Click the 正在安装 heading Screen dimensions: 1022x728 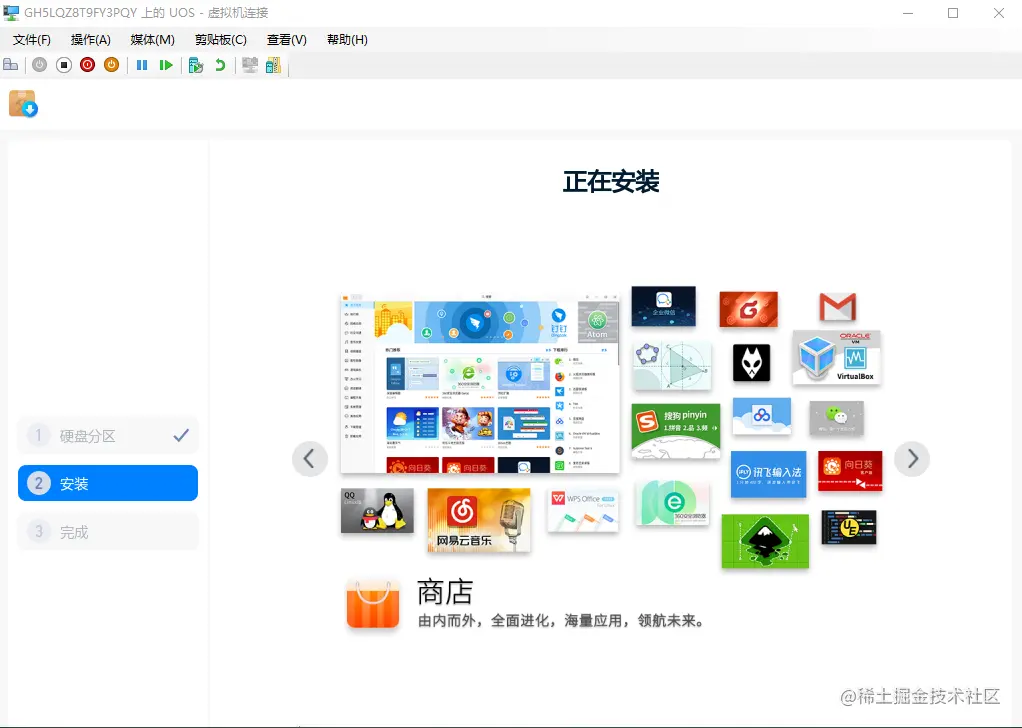click(x=611, y=182)
